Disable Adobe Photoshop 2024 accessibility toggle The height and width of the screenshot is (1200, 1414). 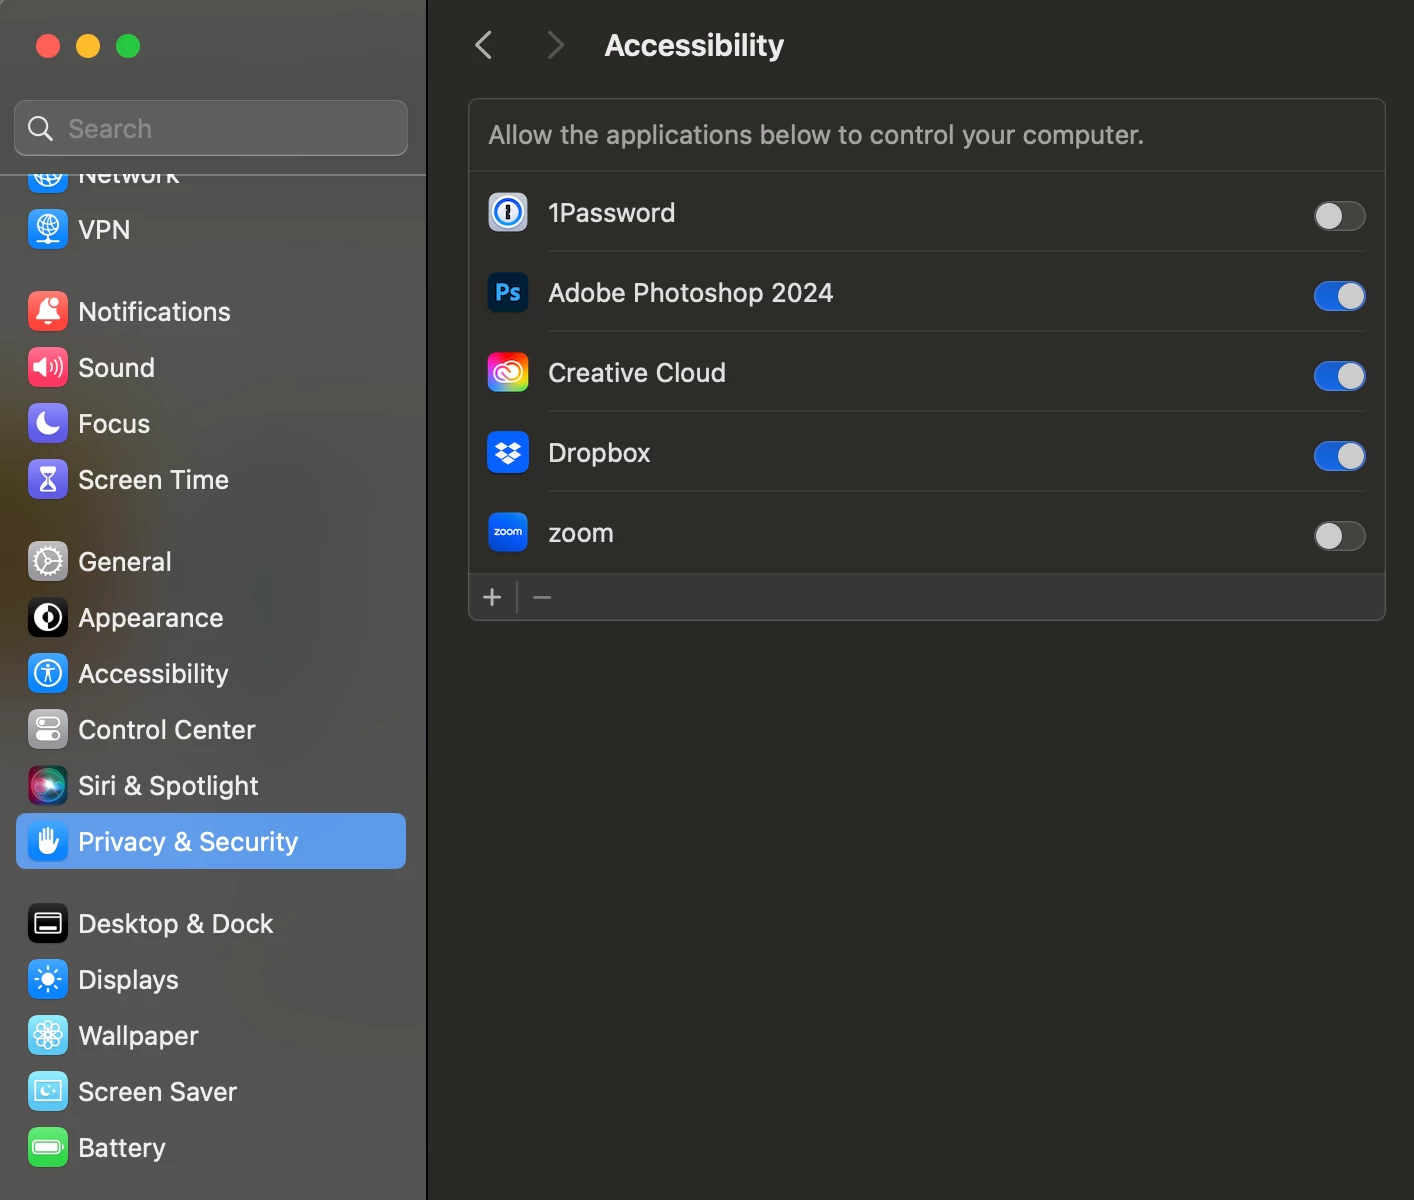[x=1339, y=296]
